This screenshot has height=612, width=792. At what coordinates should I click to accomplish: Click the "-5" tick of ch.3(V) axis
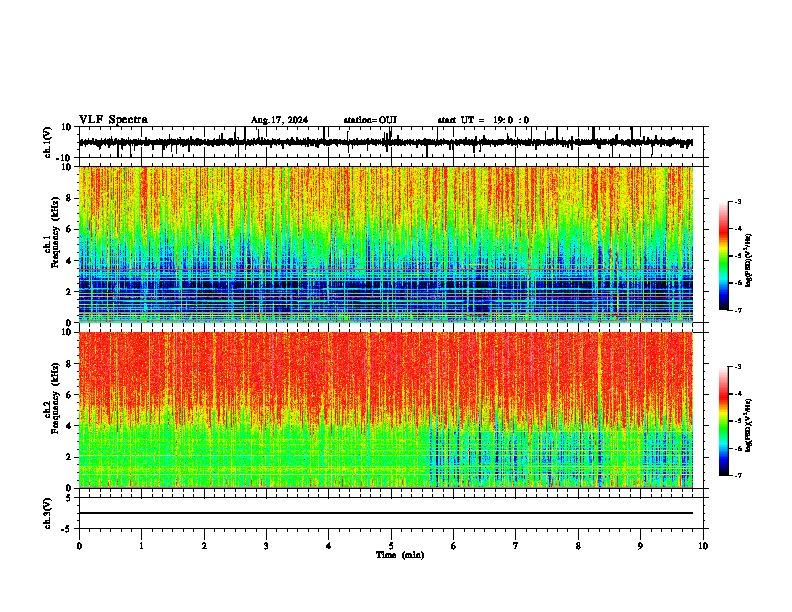(67, 529)
